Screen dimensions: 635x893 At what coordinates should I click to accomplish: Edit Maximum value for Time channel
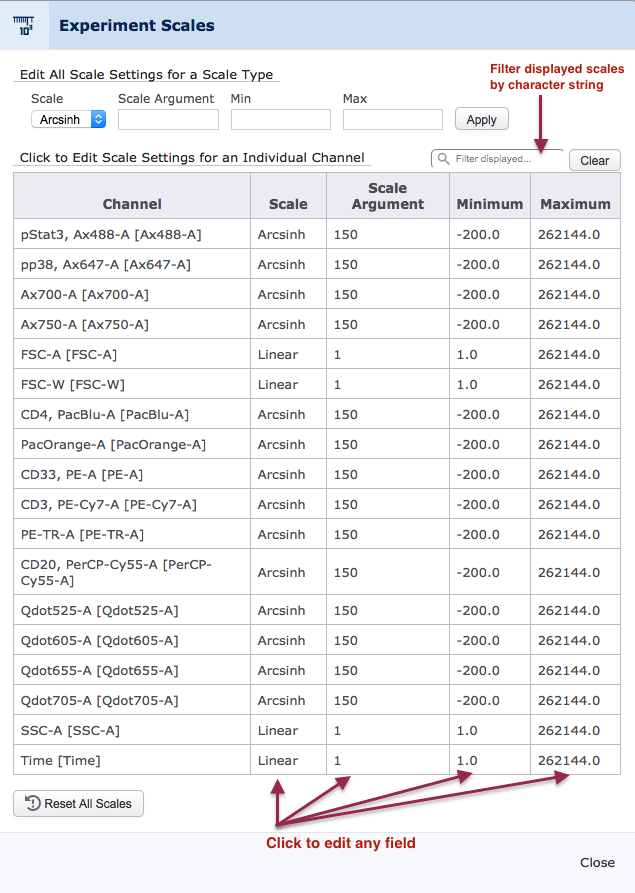pos(575,760)
